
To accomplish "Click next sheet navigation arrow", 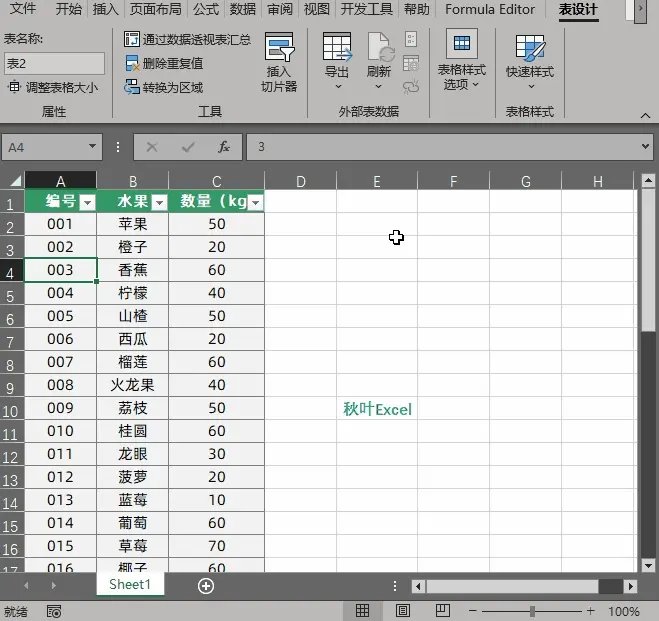I will pyautogui.click(x=53, y=585).
